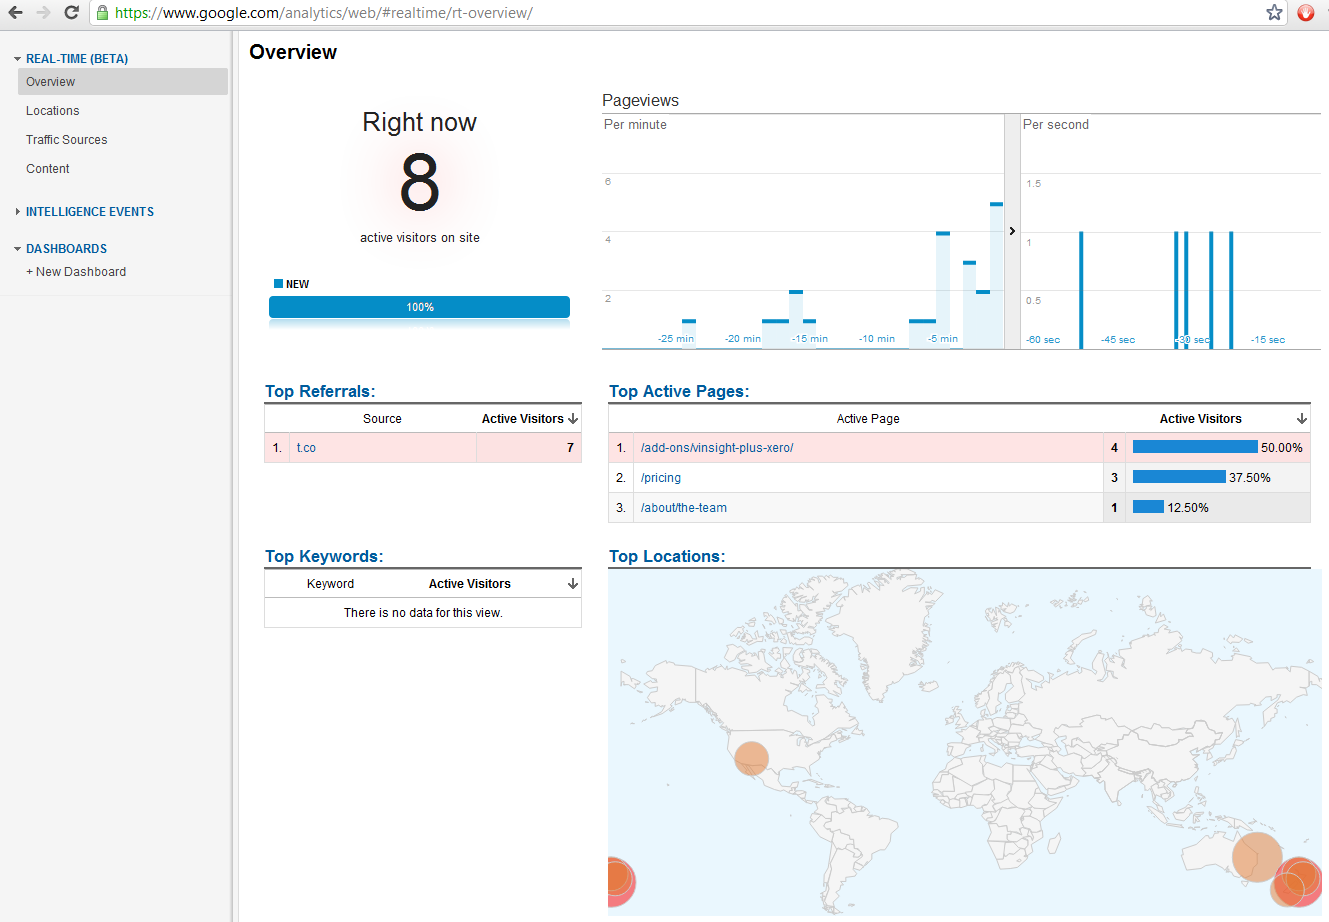Click sort arrow in Top Keywords table

point(573,584)
